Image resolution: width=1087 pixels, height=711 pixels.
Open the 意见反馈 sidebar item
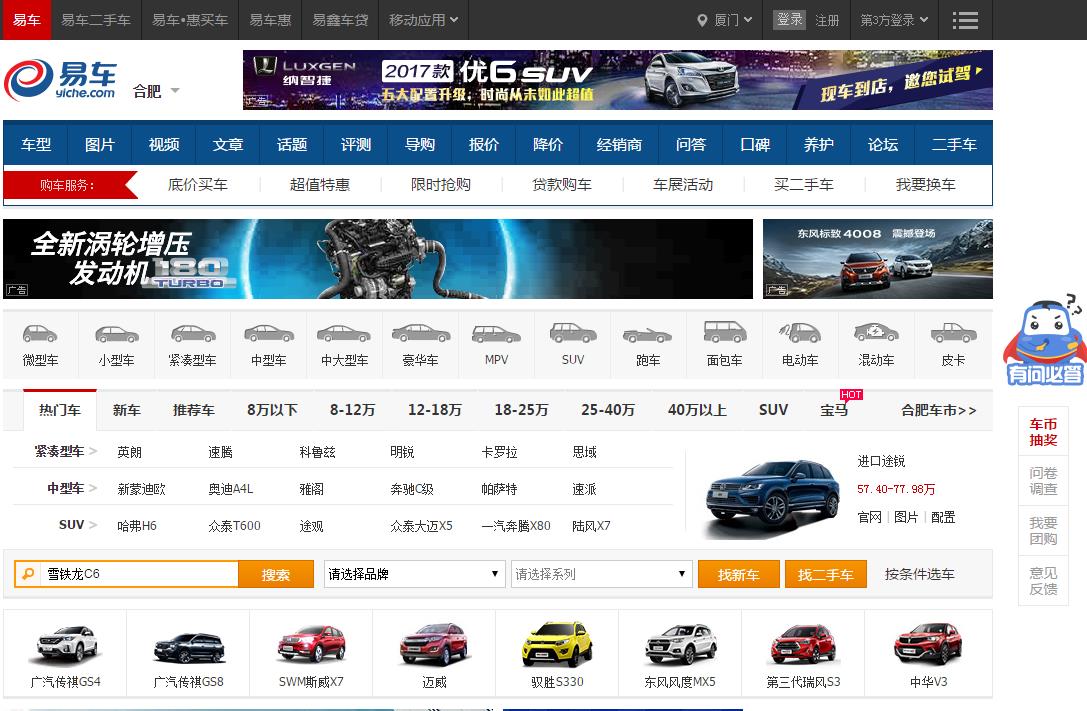(1043, 581)
